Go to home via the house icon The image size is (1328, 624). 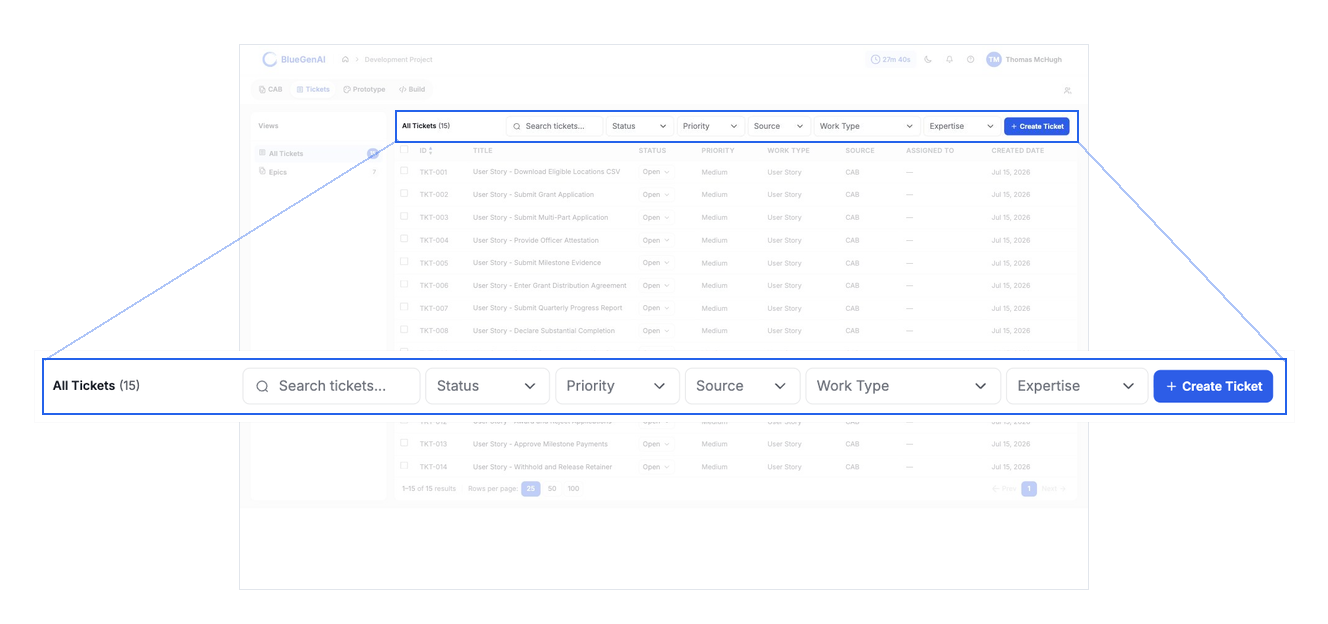coord(345,60)
